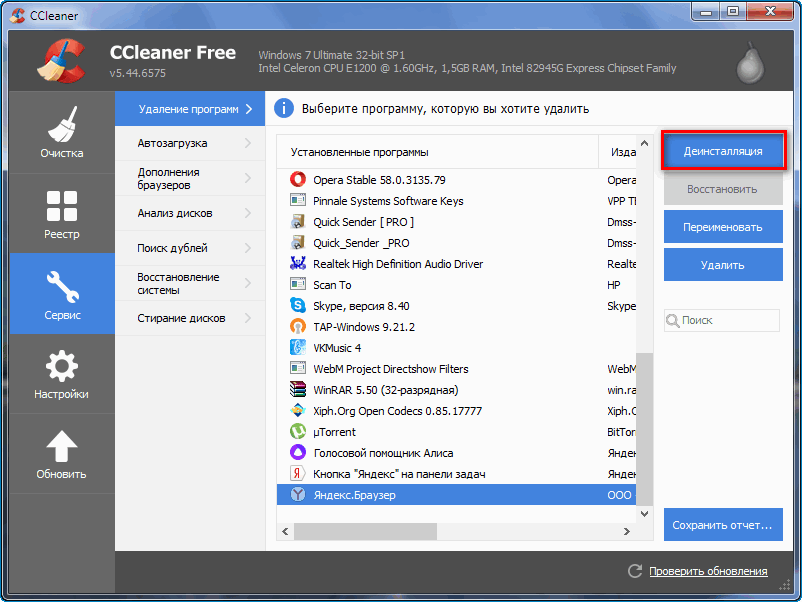The height and width of the screenshot is (602, 802).
Task: Click the Яндекс.Браузер icon
Action: 298,495
